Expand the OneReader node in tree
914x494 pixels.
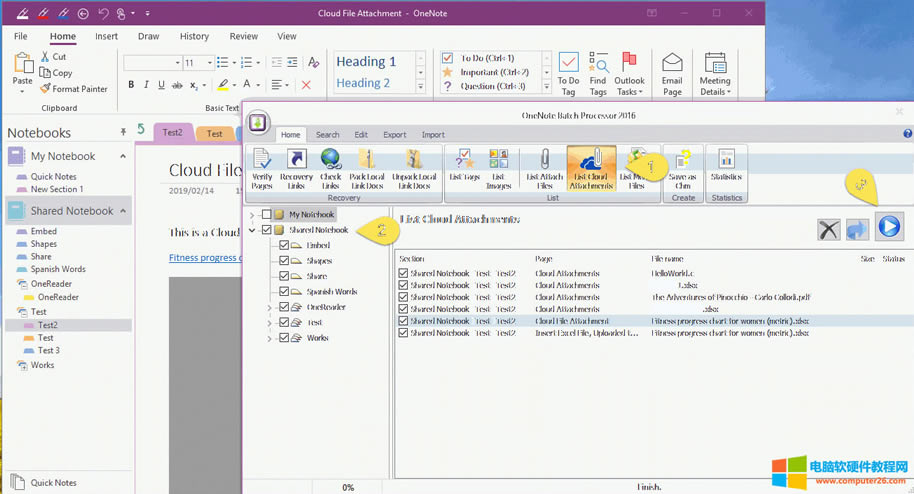click(x=270, y=307)
